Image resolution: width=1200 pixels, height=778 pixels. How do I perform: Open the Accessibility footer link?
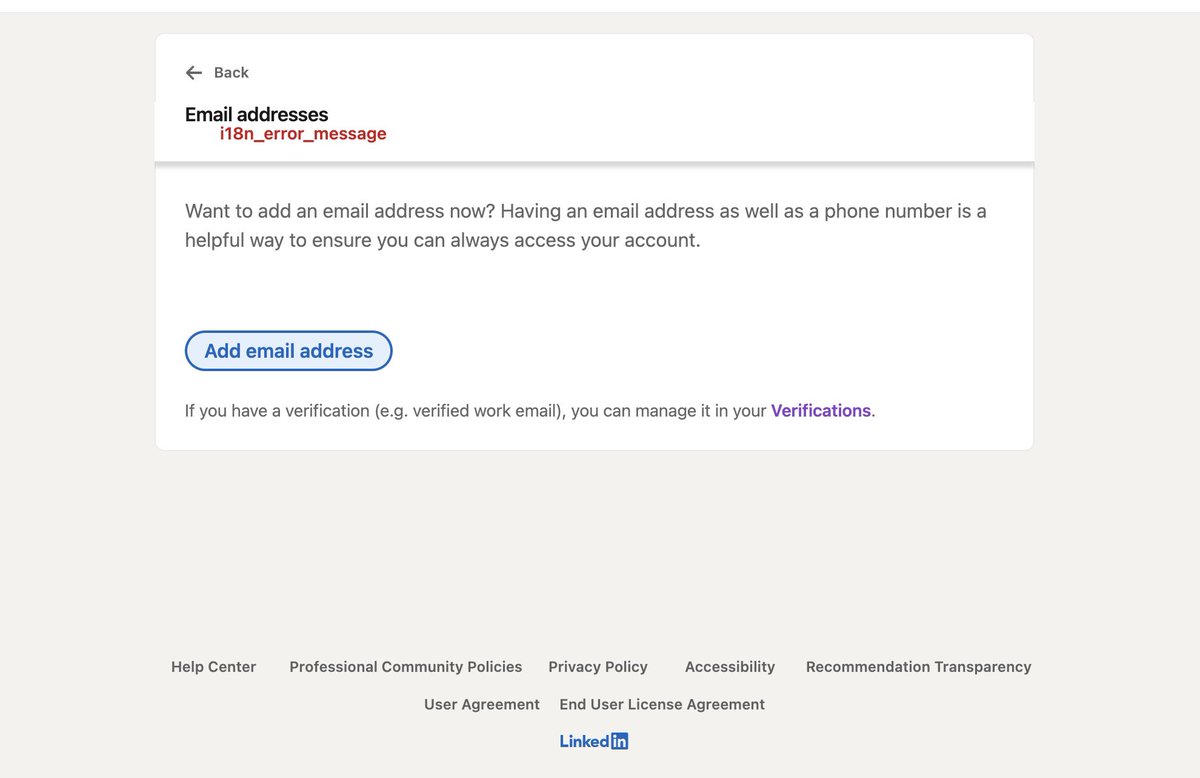[x=730, y=667]
